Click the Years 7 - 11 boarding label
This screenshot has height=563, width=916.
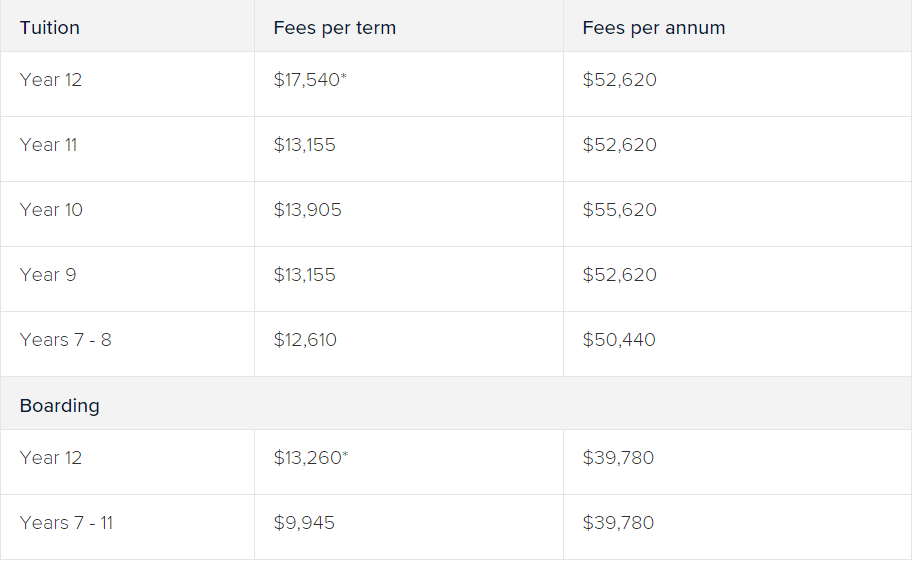(66, 523)
